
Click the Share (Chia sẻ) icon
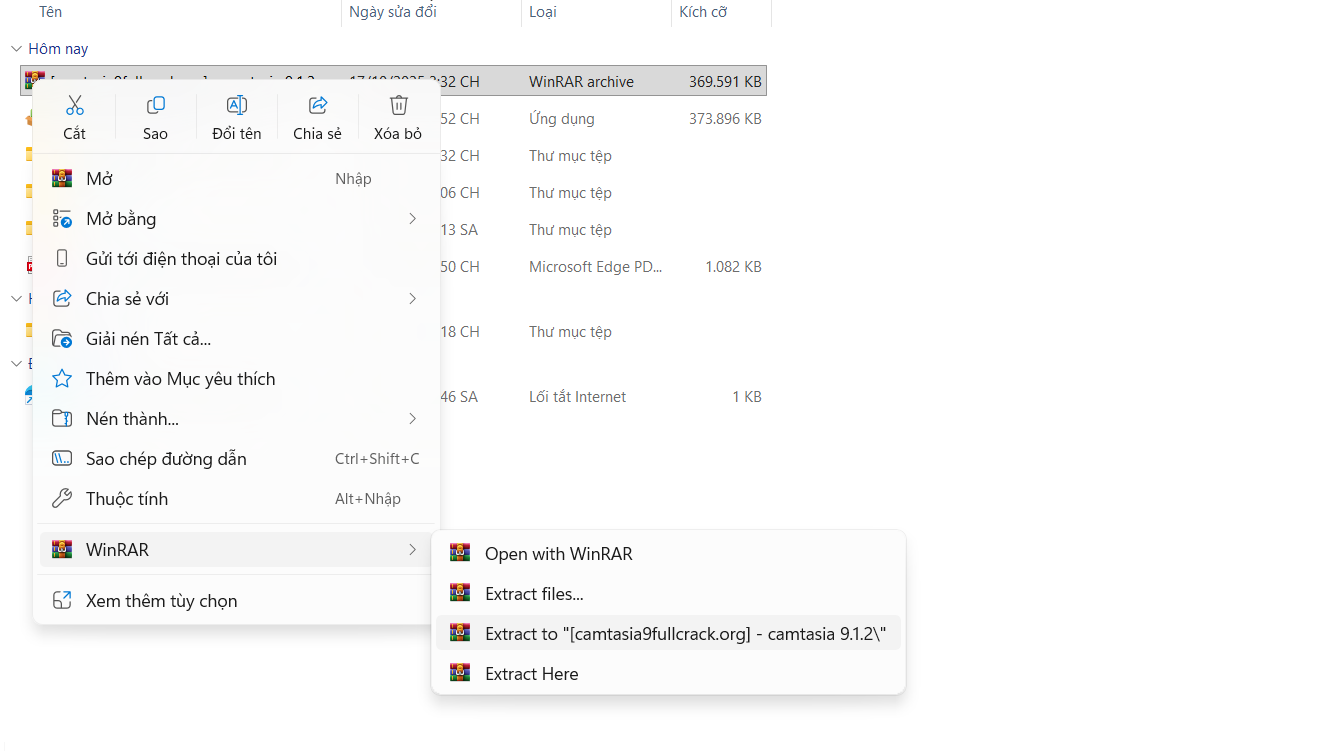318,106
